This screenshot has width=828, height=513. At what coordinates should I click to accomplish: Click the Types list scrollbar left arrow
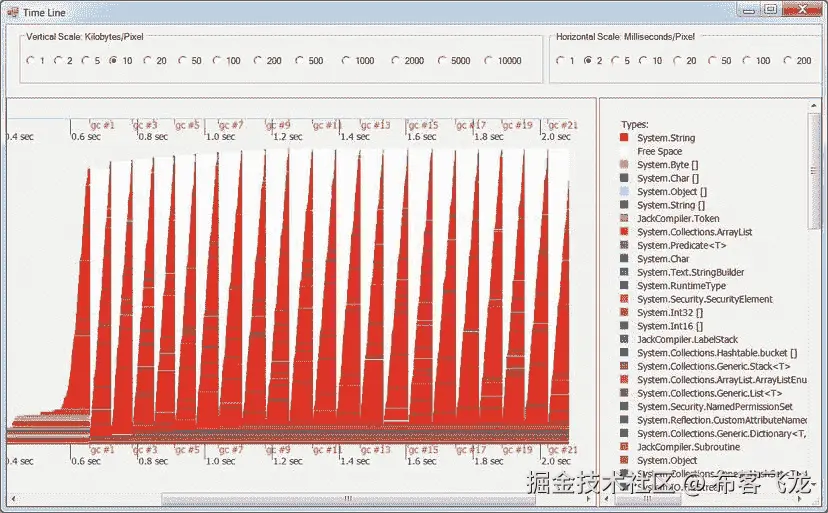pyautogui.click(x=607, y=498)
